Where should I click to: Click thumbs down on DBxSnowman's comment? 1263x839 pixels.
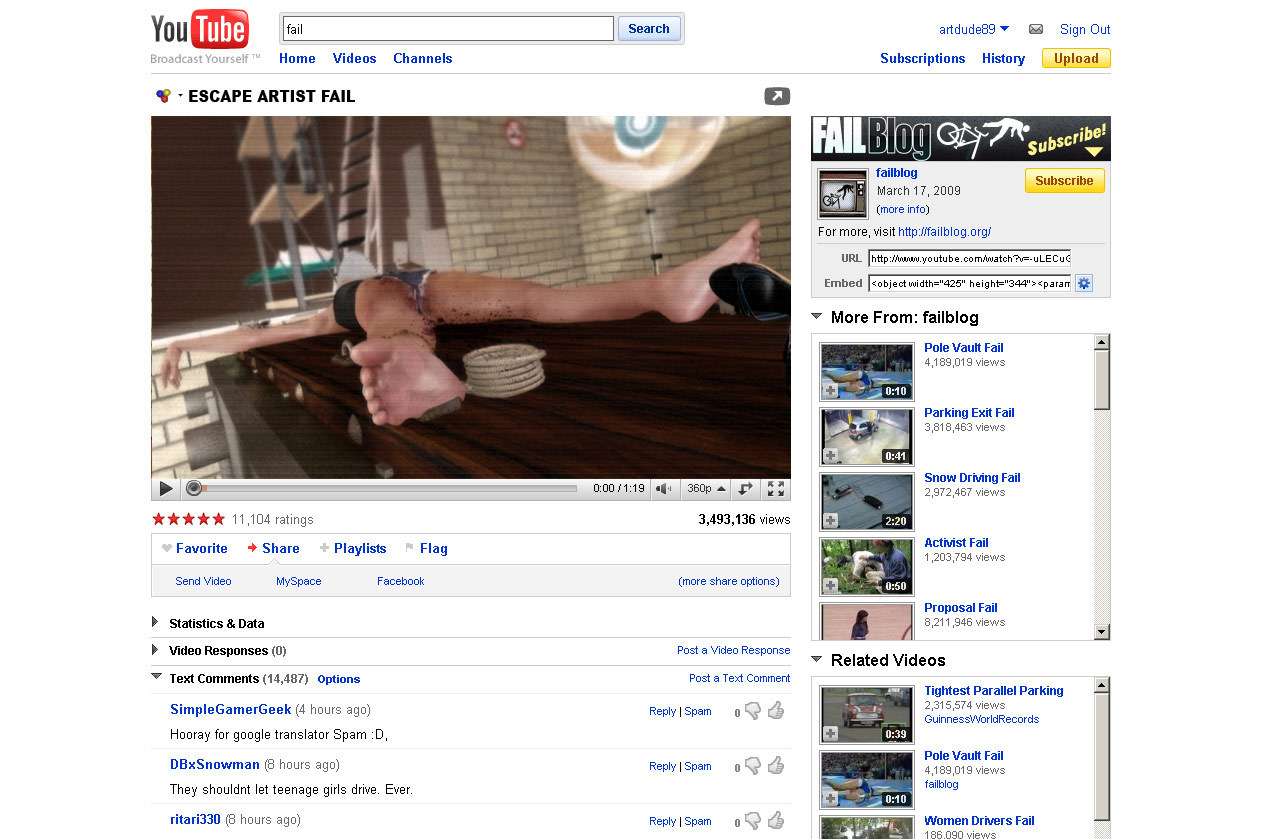(753, 766)
